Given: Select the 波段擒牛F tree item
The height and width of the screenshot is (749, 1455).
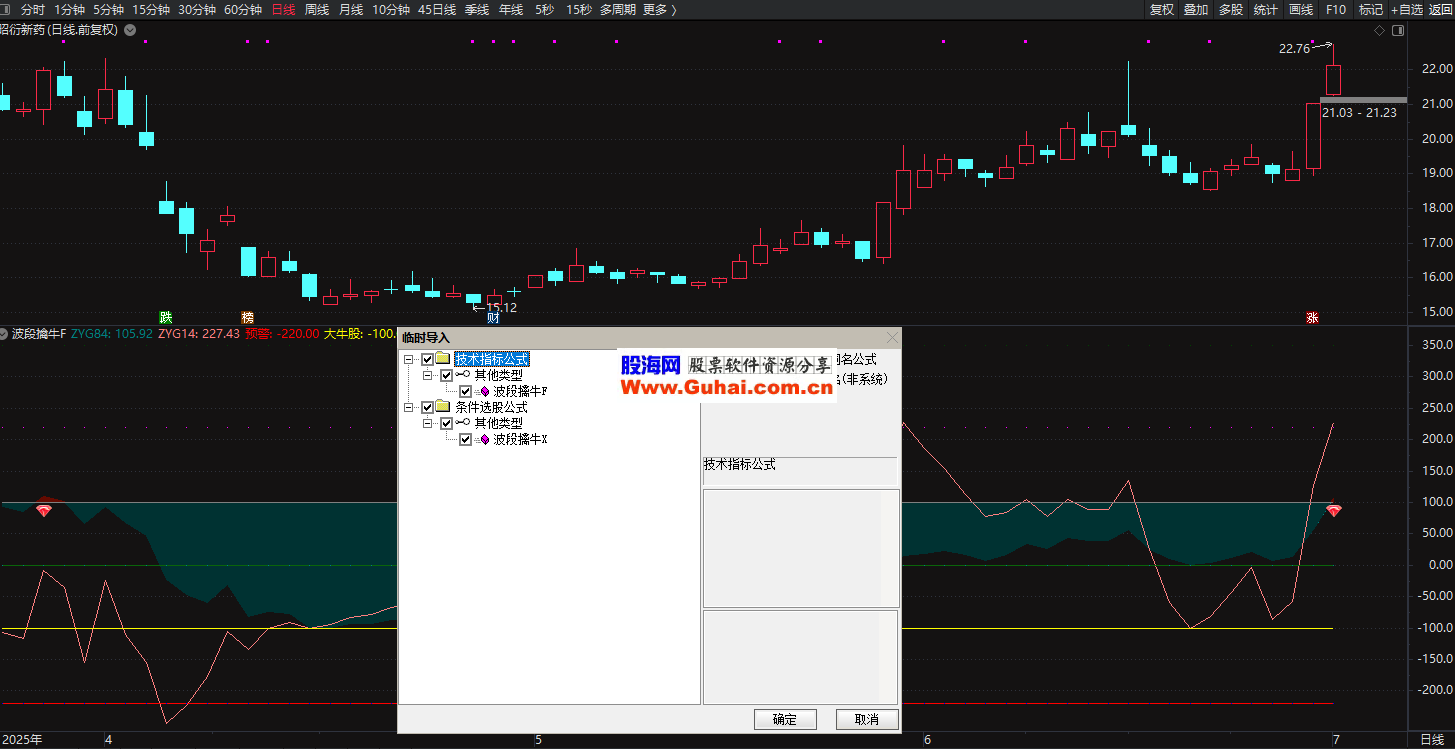Looking at the screenshot, I should coord(521,391).
